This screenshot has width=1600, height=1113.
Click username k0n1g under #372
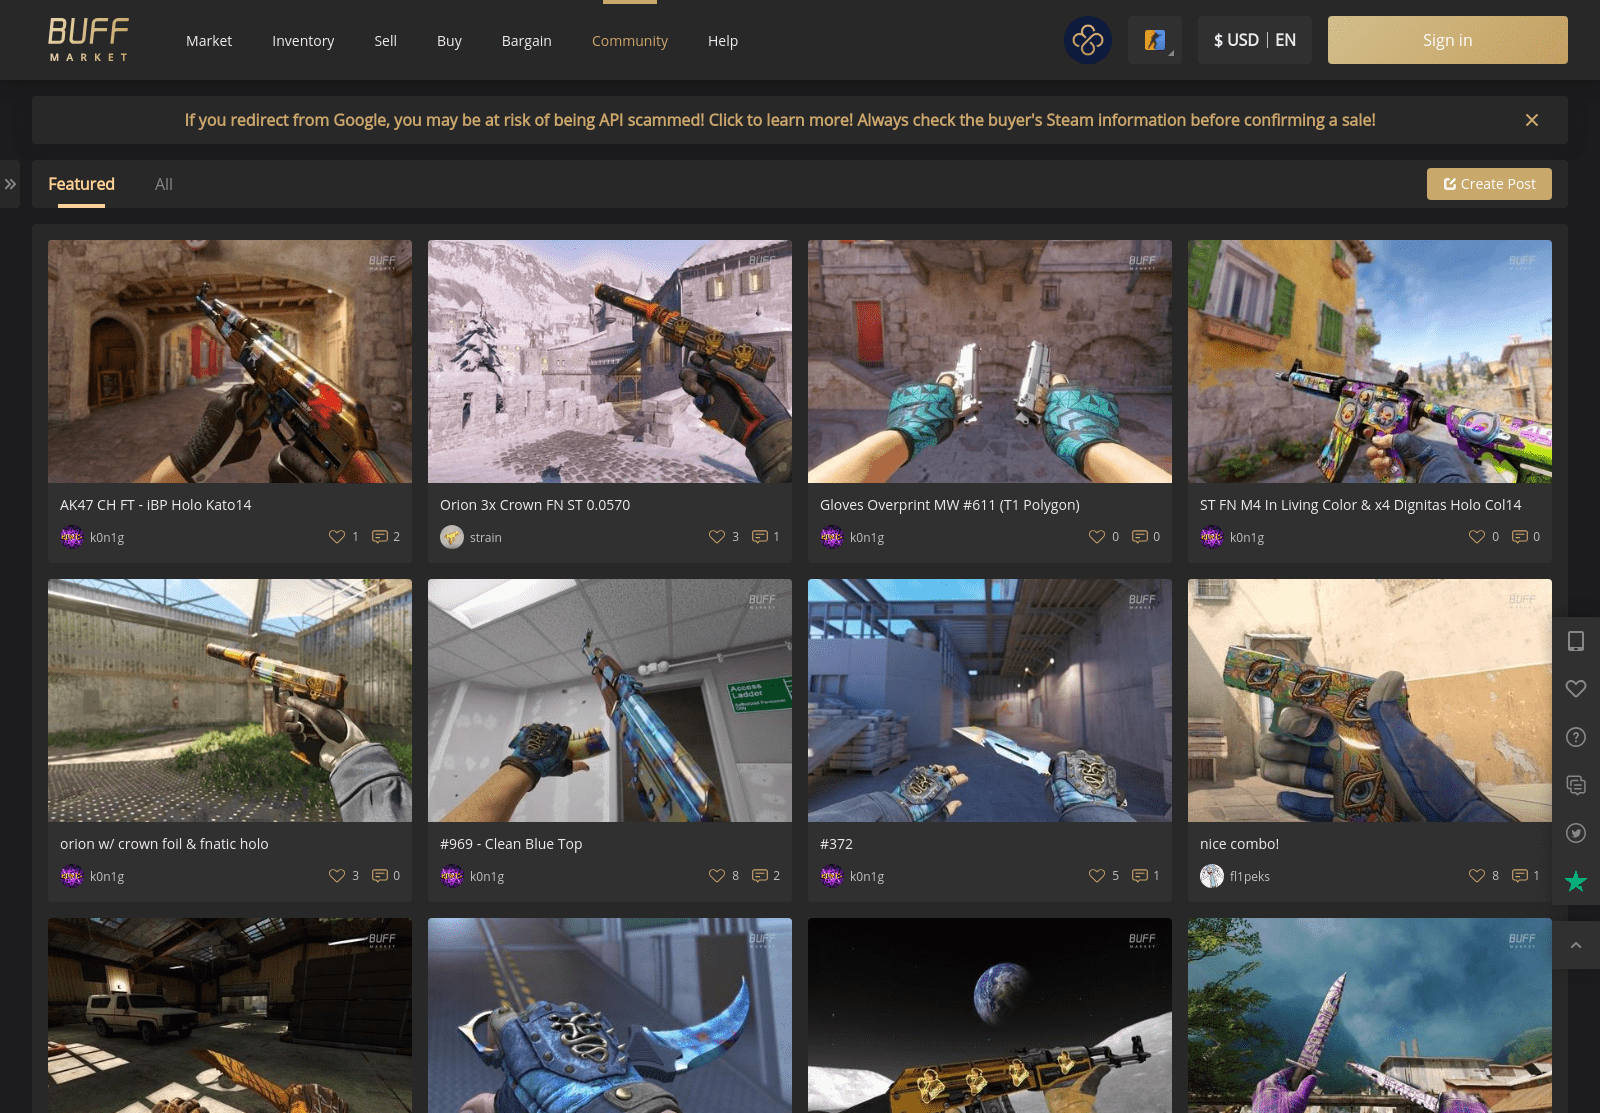(x=867, y=877)
